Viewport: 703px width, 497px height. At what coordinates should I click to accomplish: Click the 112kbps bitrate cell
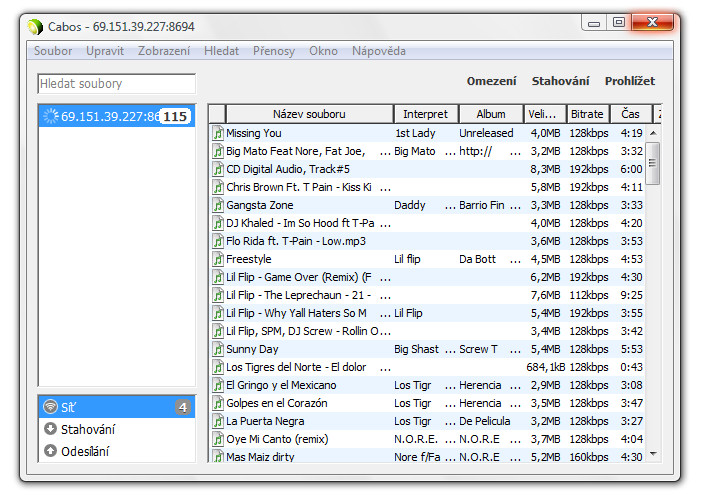pos(589,295)
